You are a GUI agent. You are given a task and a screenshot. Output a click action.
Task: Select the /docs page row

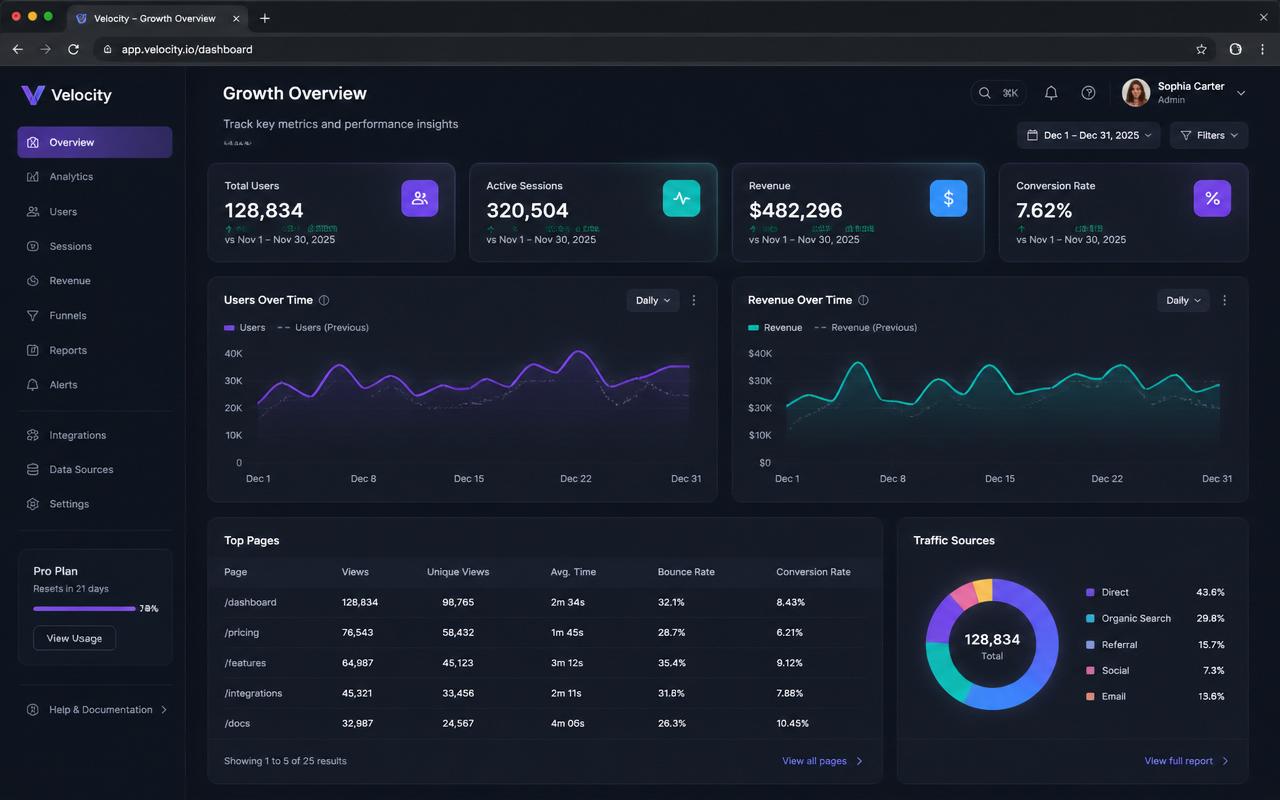click(545, 723)
